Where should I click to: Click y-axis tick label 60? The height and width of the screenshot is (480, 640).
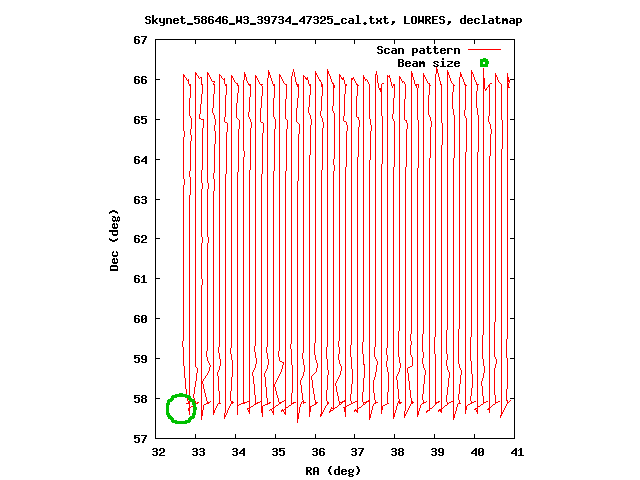(140, 319)
